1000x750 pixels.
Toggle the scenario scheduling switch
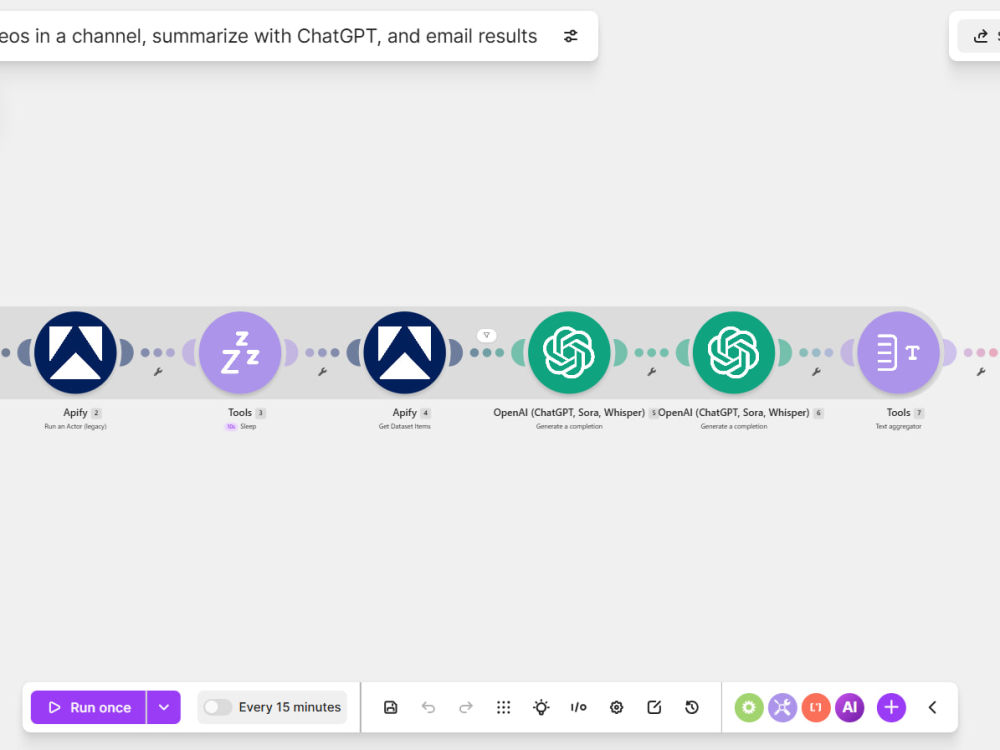[217, 707]
